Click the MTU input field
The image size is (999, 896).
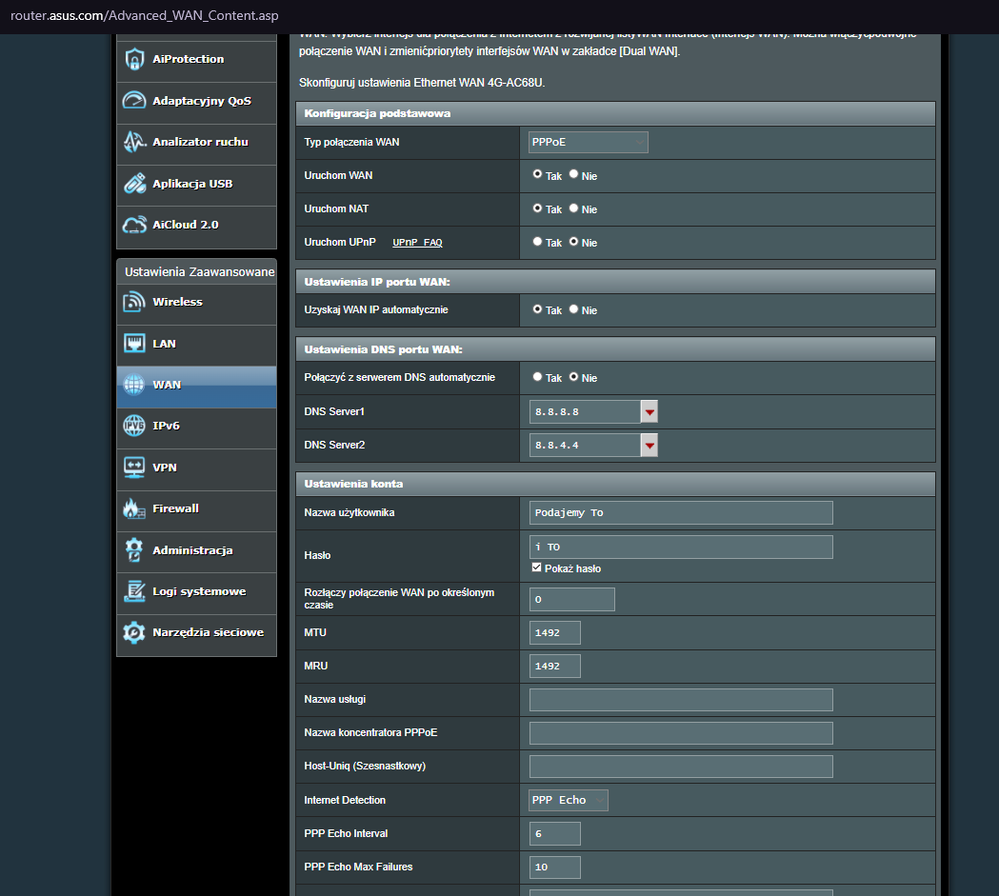pos(555,633)
